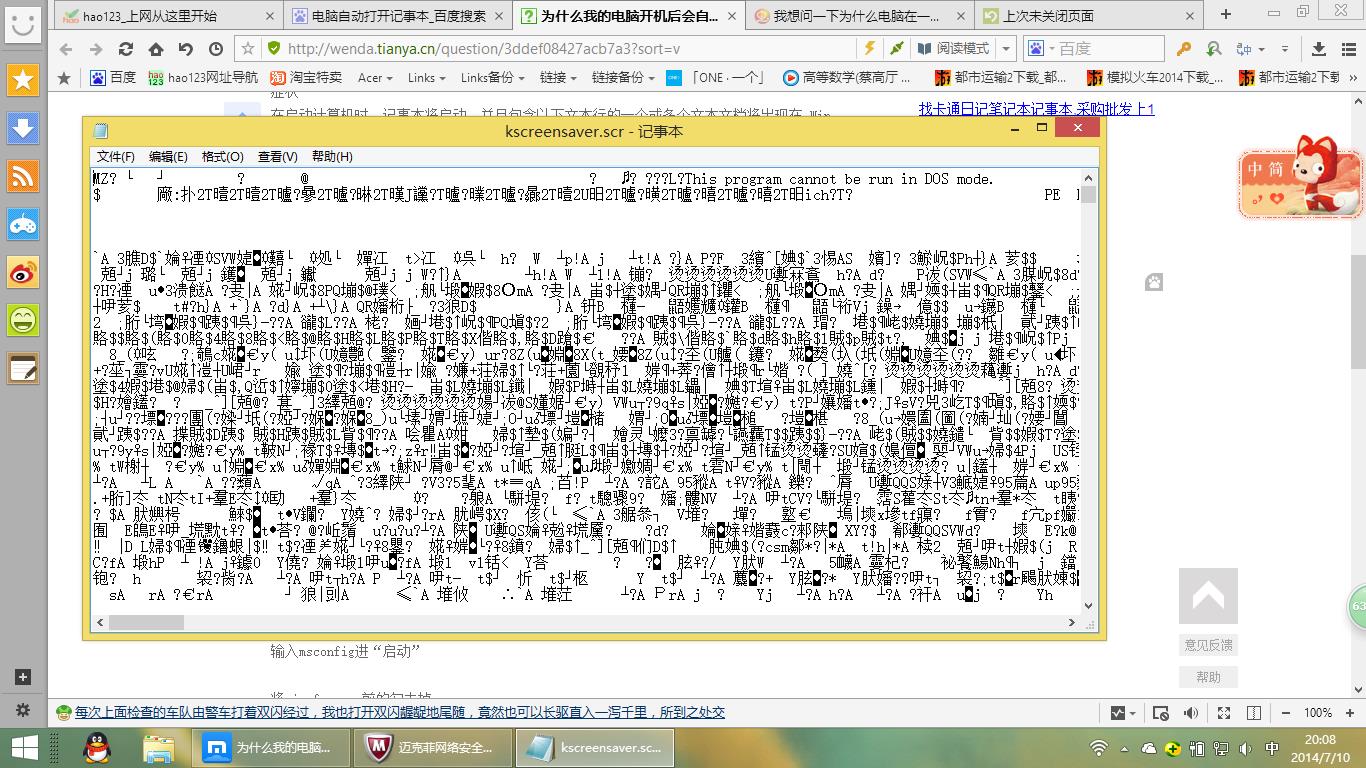Viewport: 1366px width, 768px height.
Task: Open the downloads manager in browser toolbar
Action: (x=1319, y=48)
